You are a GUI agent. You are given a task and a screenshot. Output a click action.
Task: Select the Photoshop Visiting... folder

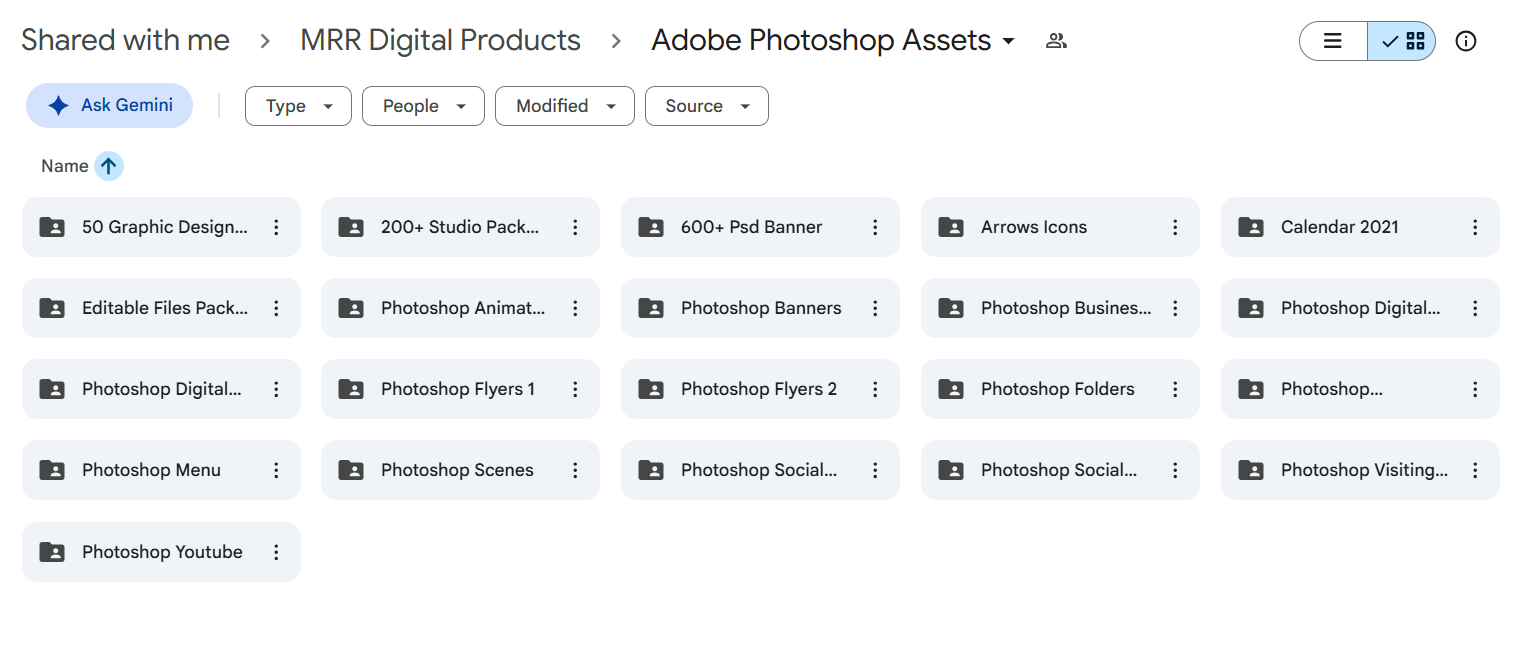coord(1360,470)
